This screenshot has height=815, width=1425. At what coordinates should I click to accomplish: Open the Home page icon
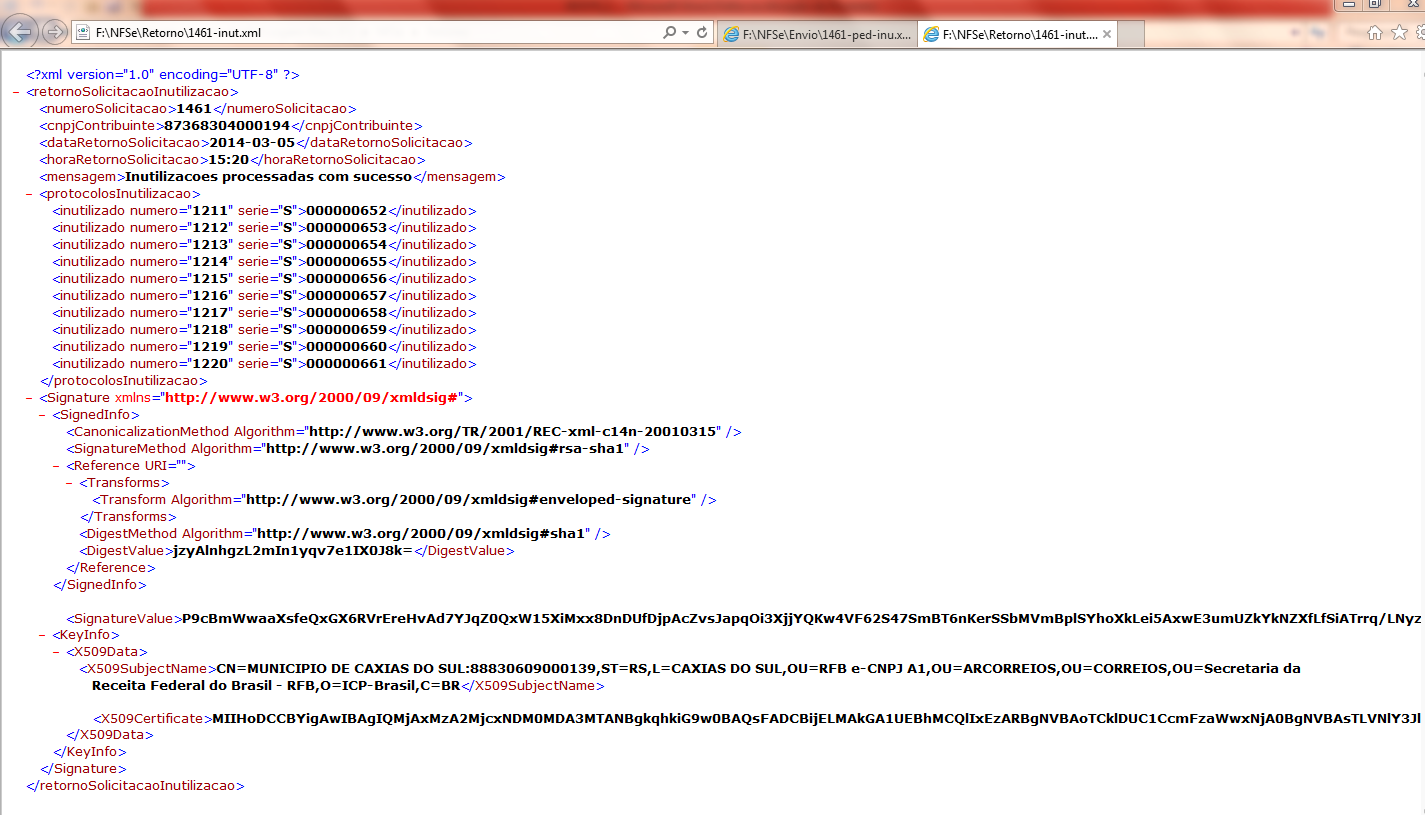[x=1375, y=33]
